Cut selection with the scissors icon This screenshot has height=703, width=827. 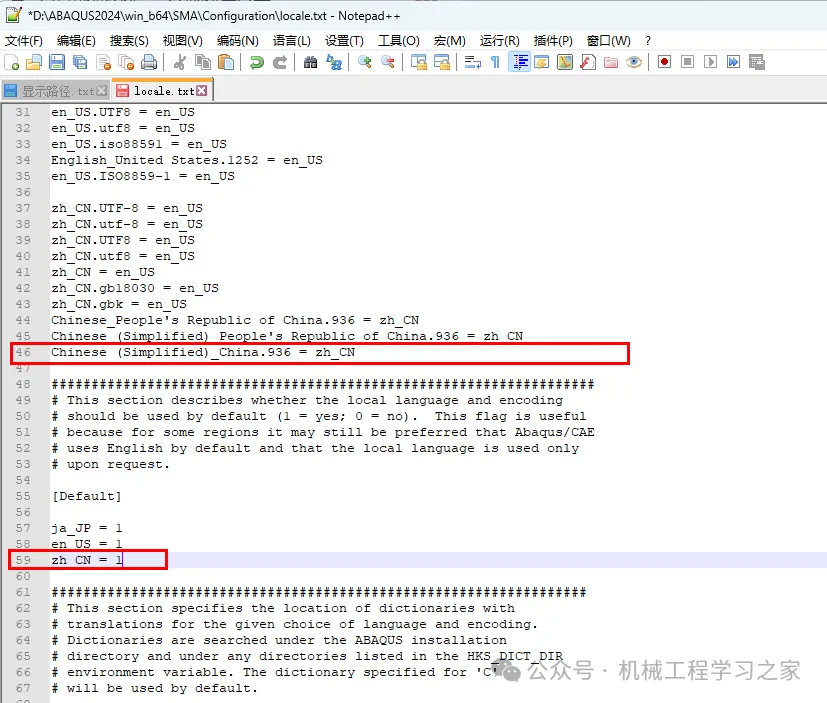point(180,62)
